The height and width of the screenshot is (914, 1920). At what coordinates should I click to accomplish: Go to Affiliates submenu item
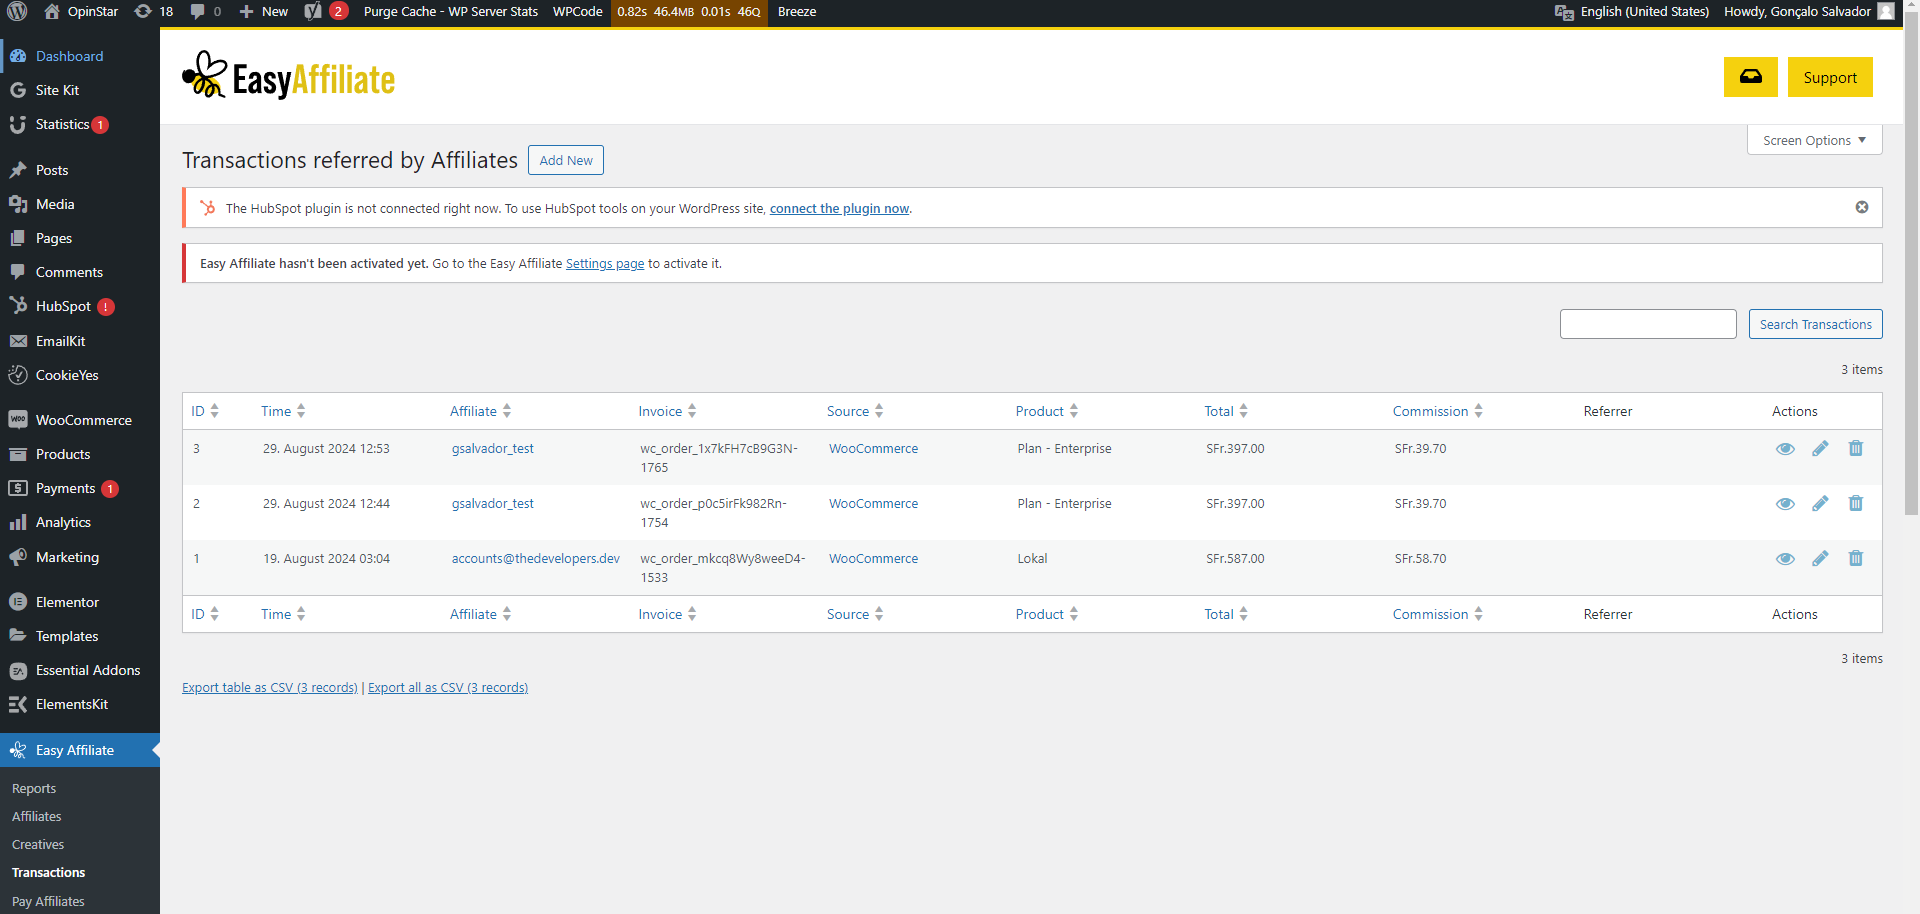[37, 817]
